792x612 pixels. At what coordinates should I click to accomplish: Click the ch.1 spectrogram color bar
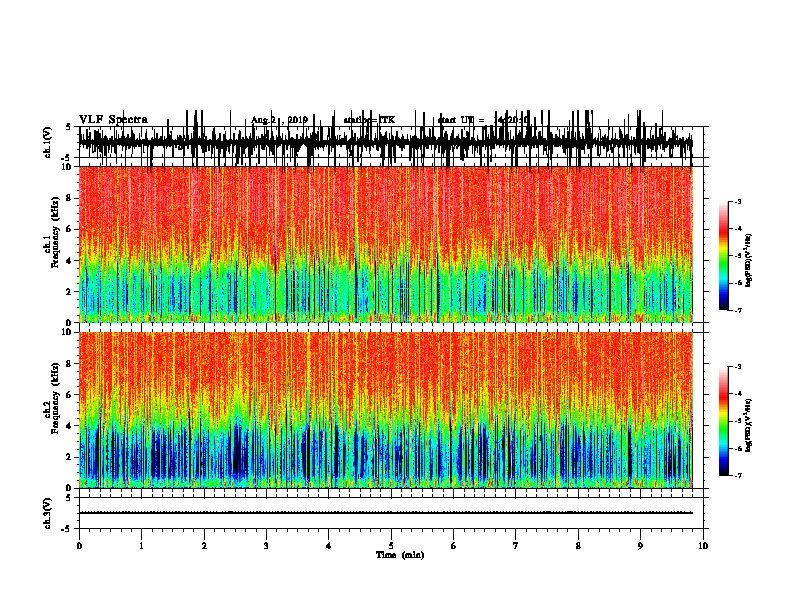[x=724, y=256]
